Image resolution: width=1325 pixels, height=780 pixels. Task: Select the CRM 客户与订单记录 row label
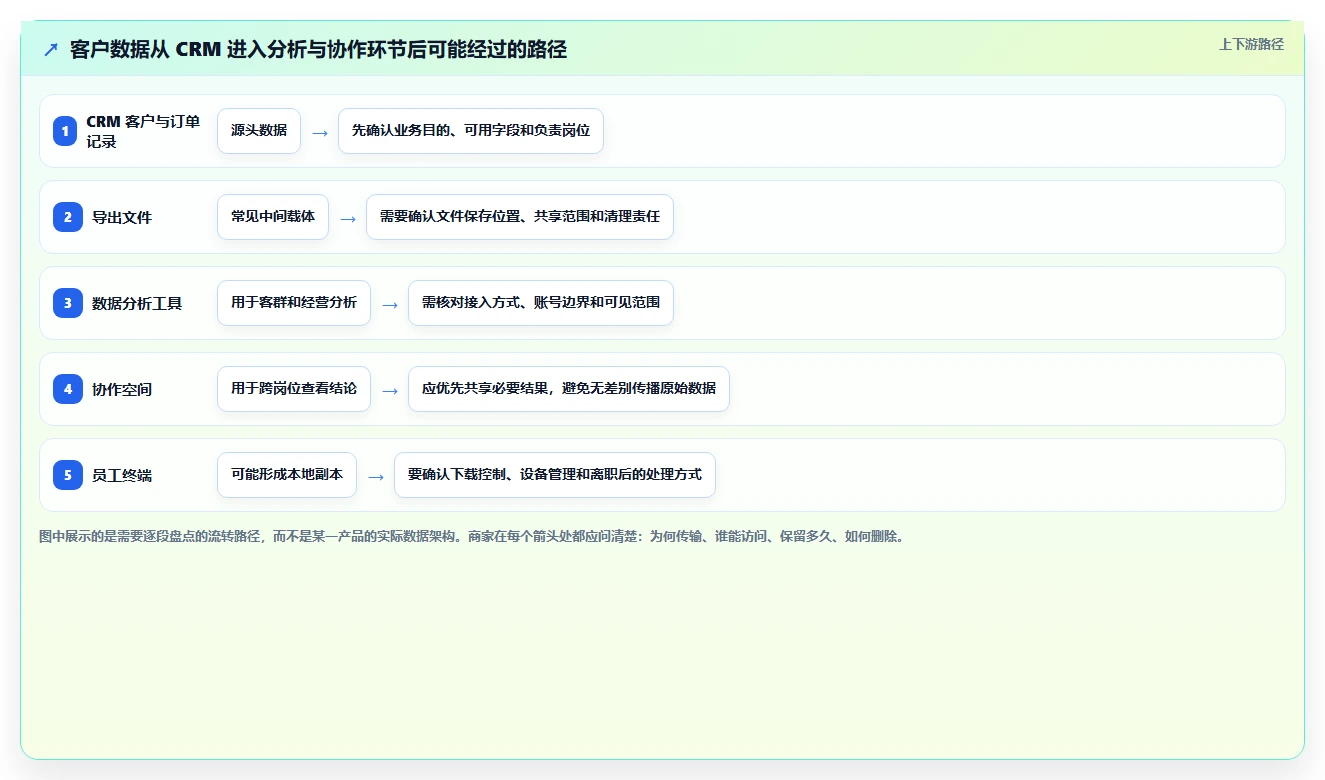[x=143, y=131]
